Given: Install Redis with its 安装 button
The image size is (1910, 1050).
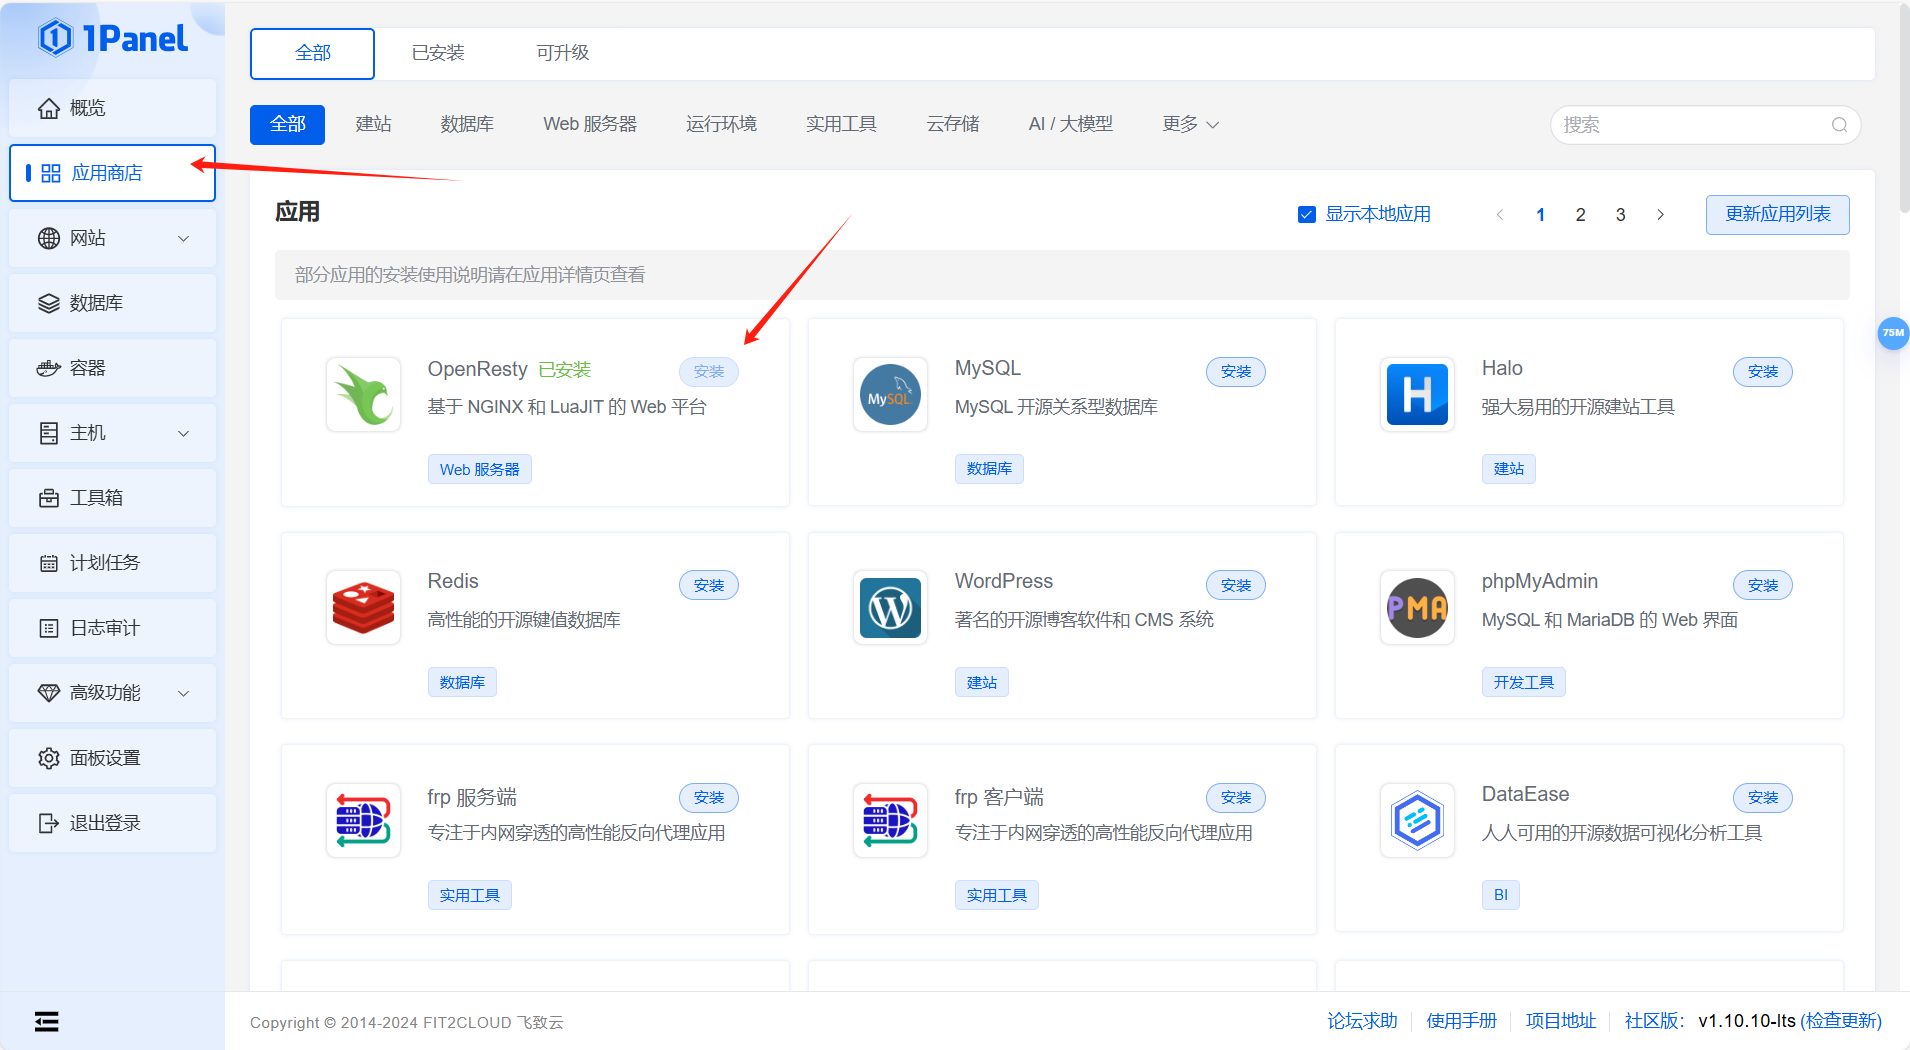Looking at the screenshot, I should [709, 585].
